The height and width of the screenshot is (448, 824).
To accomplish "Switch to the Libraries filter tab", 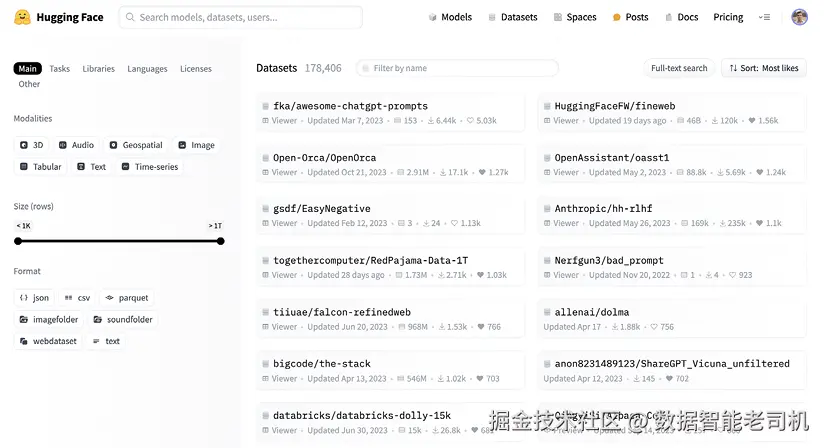I will [98, 68].
